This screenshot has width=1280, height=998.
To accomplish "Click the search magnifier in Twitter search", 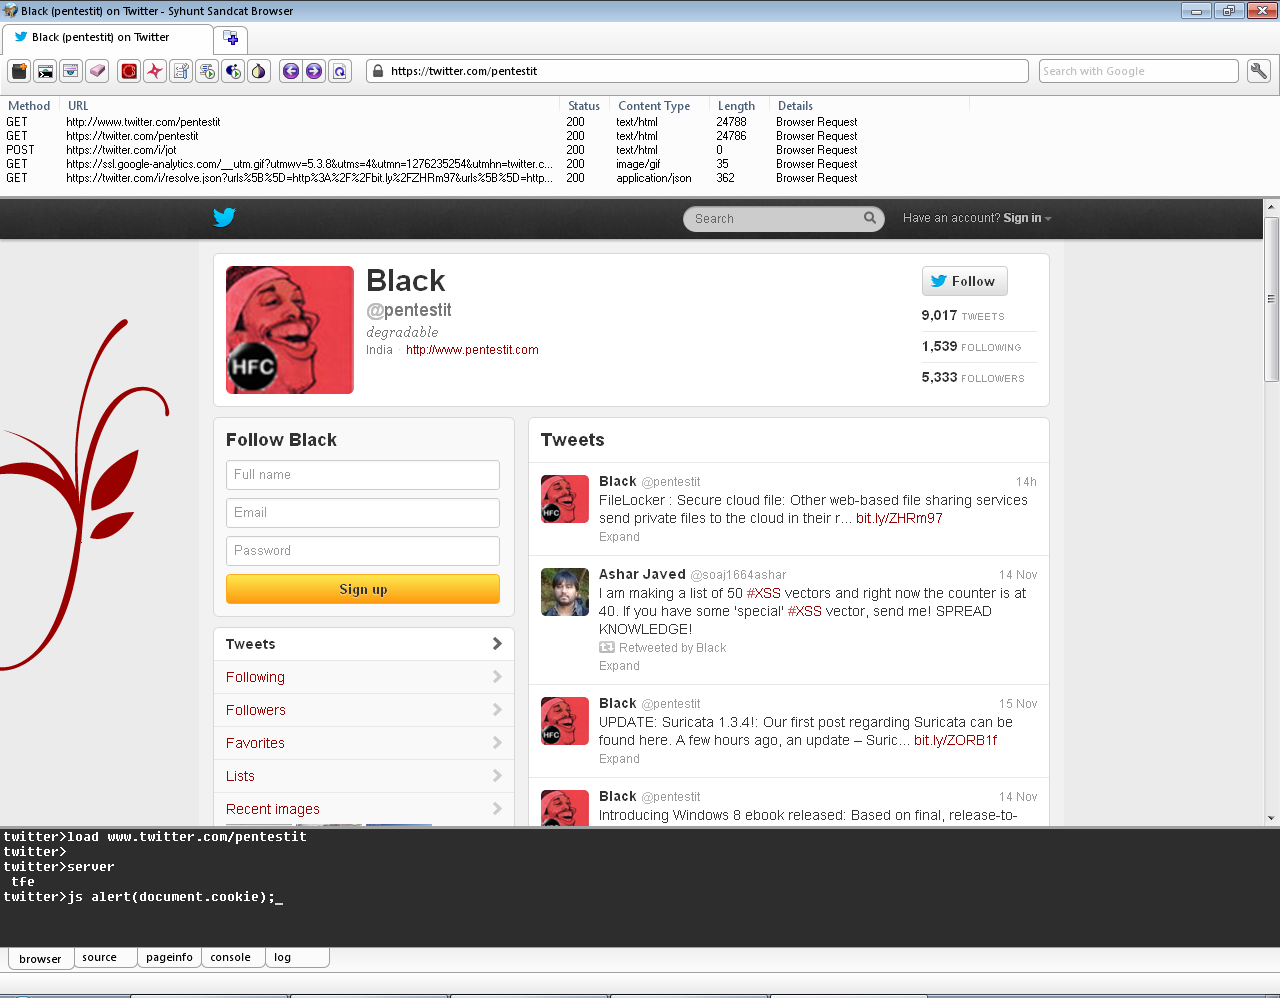I will pos(870,218).
